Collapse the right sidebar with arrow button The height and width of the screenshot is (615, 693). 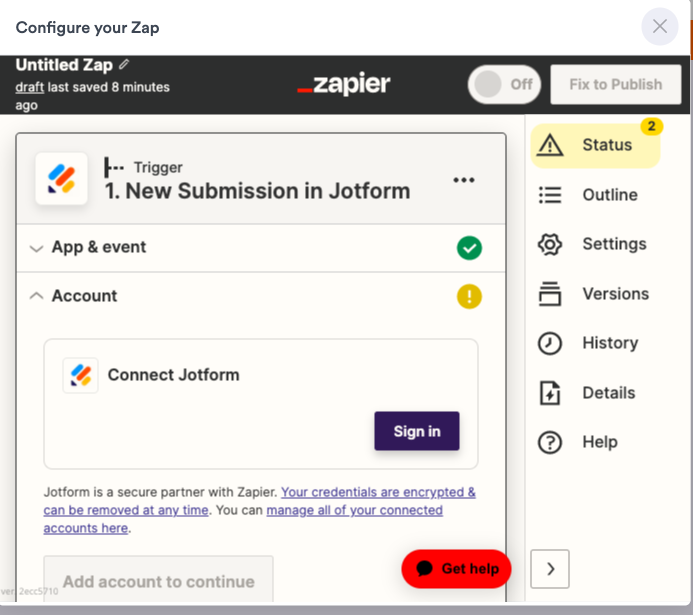pos(550,569)
